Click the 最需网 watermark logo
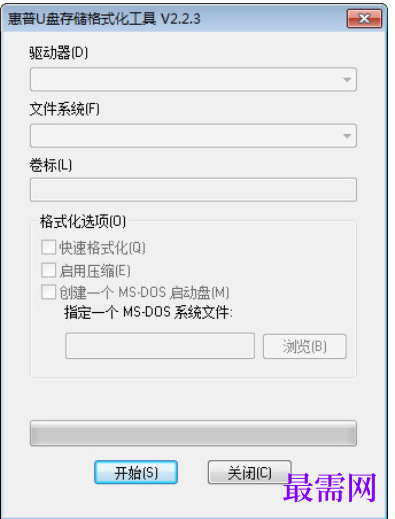Image resolution: width=395 pixels, height=519 pixels. tap(330, 487)
